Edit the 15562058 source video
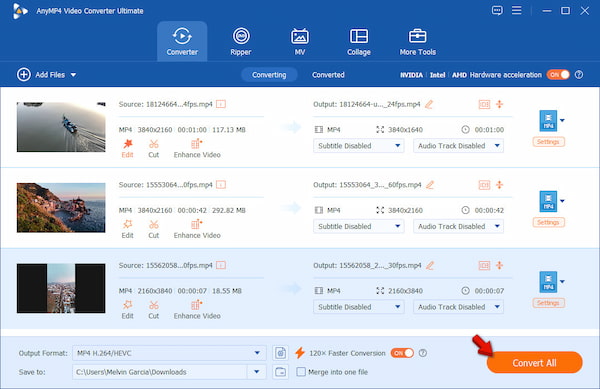The image size is (600, 389). pyautogui.click(x=127, y=310)
